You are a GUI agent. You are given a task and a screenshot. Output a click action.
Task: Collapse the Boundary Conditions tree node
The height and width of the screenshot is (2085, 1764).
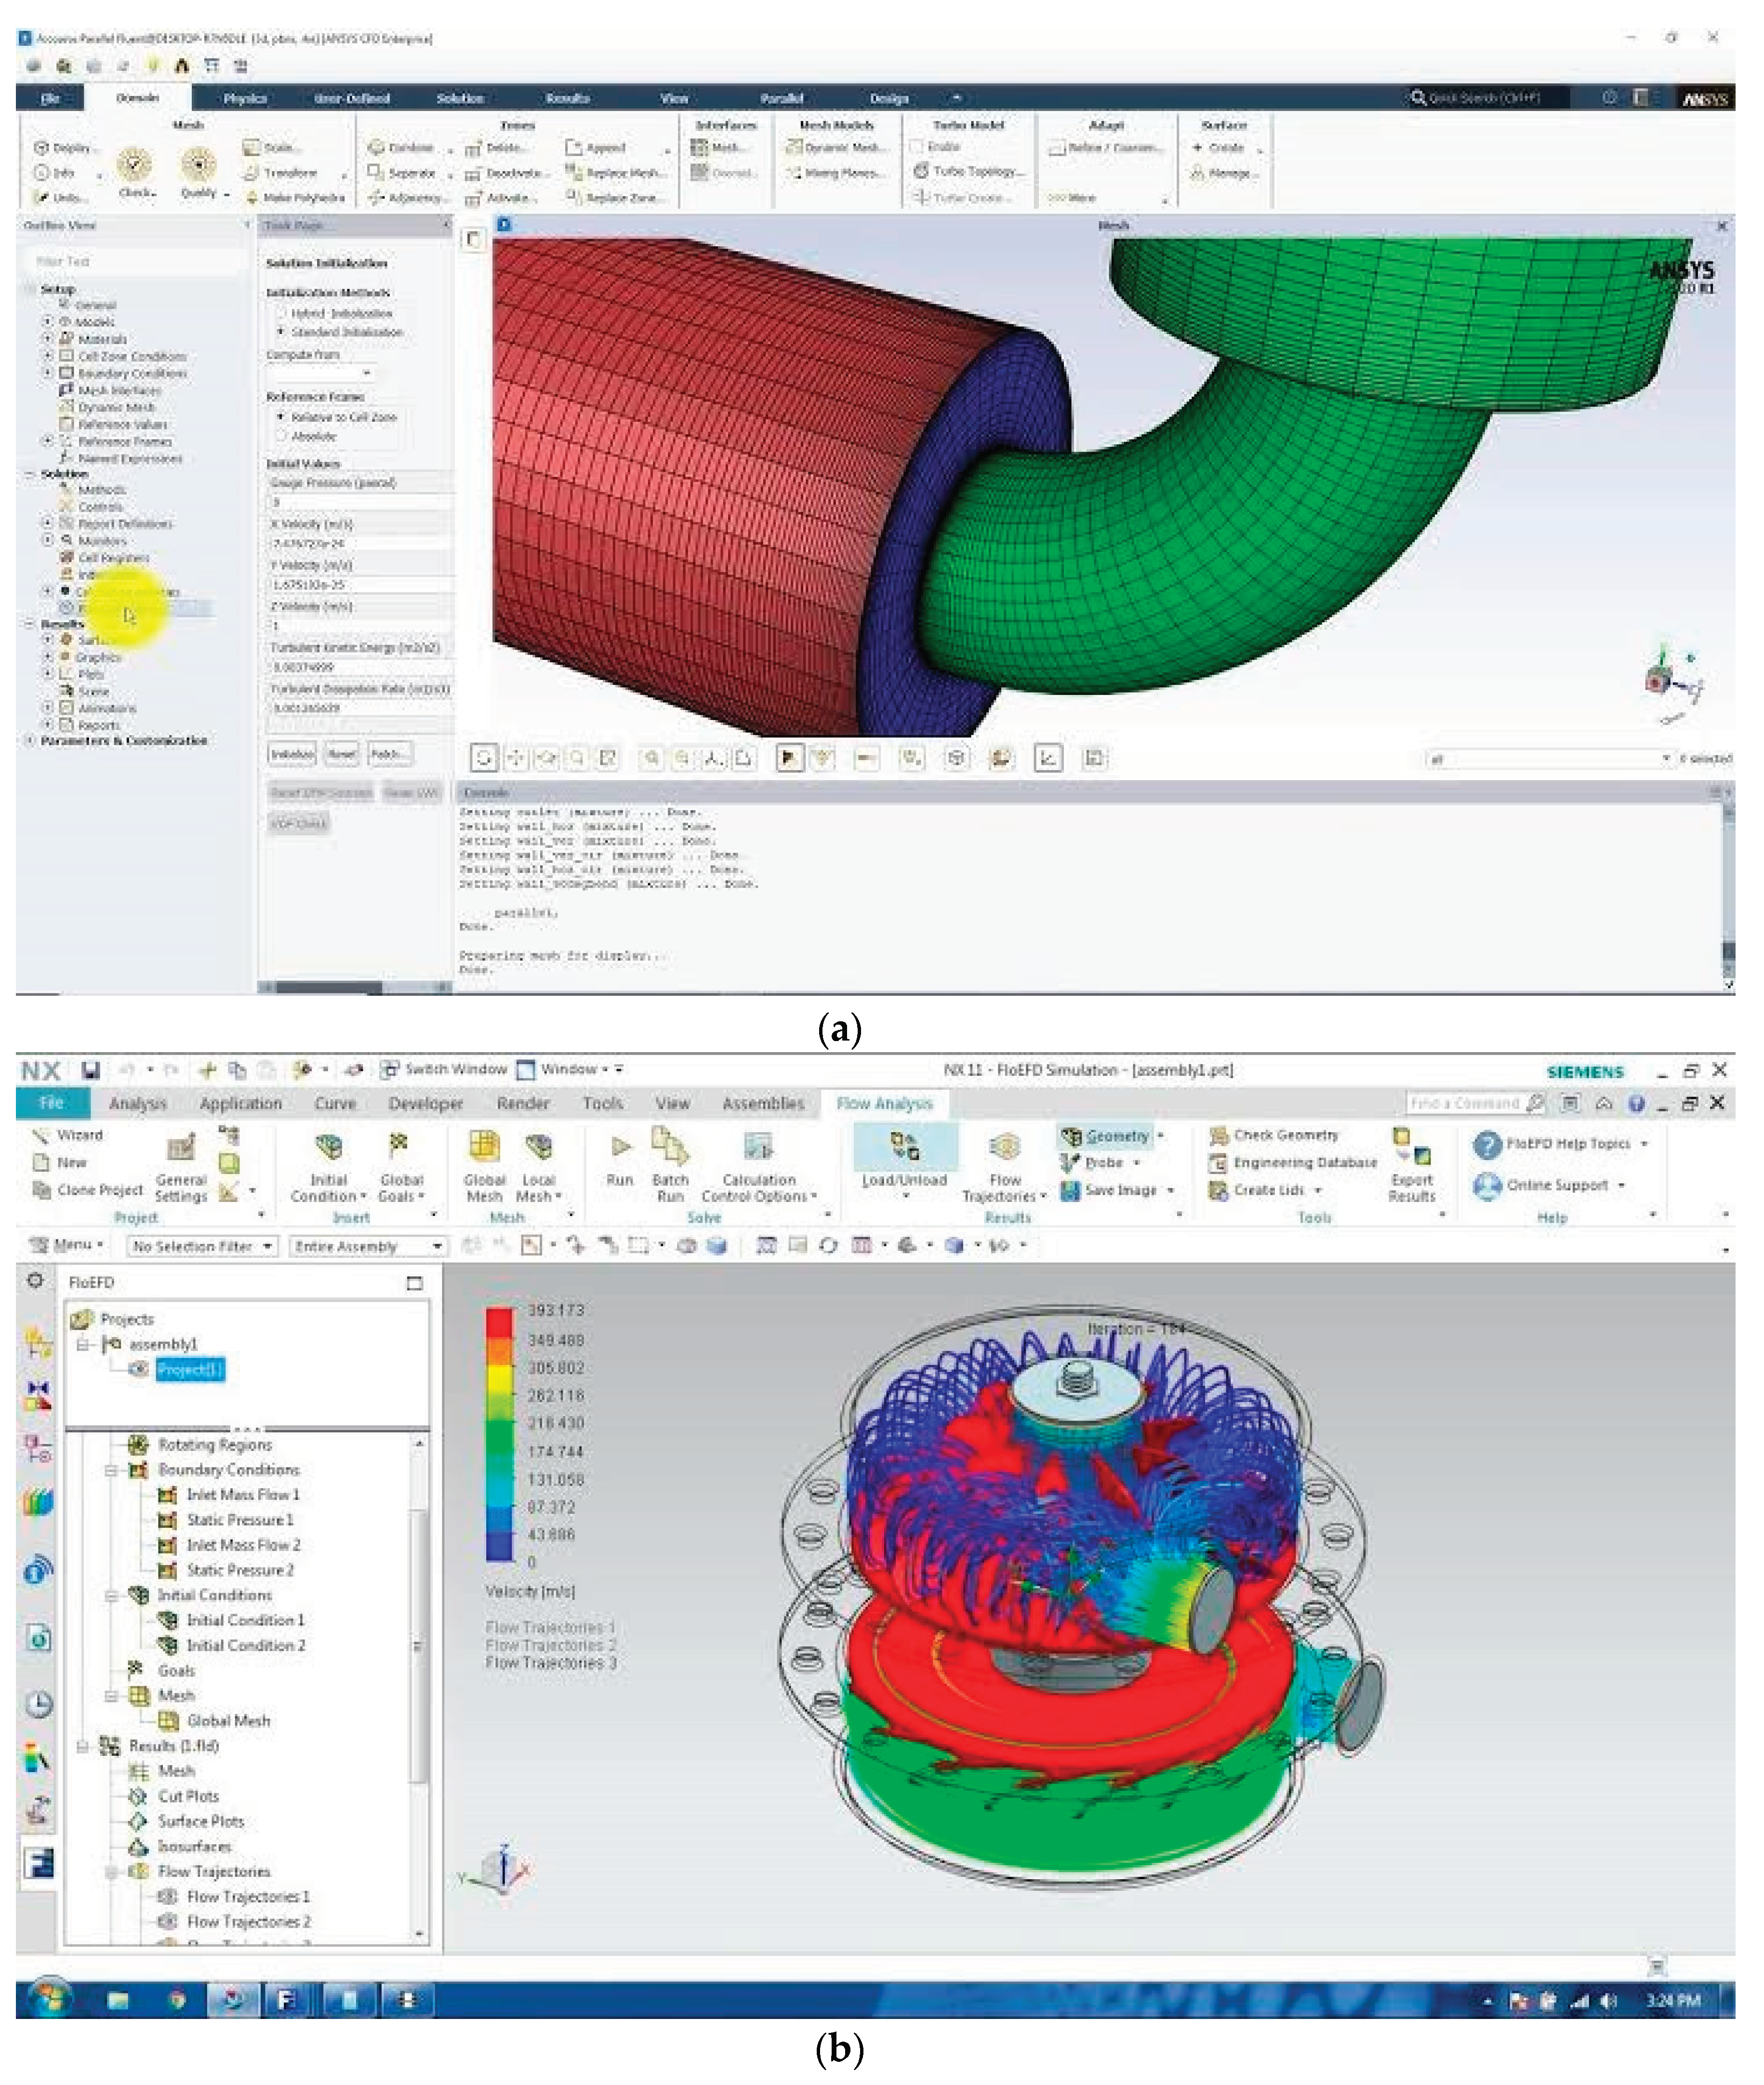112,1471
